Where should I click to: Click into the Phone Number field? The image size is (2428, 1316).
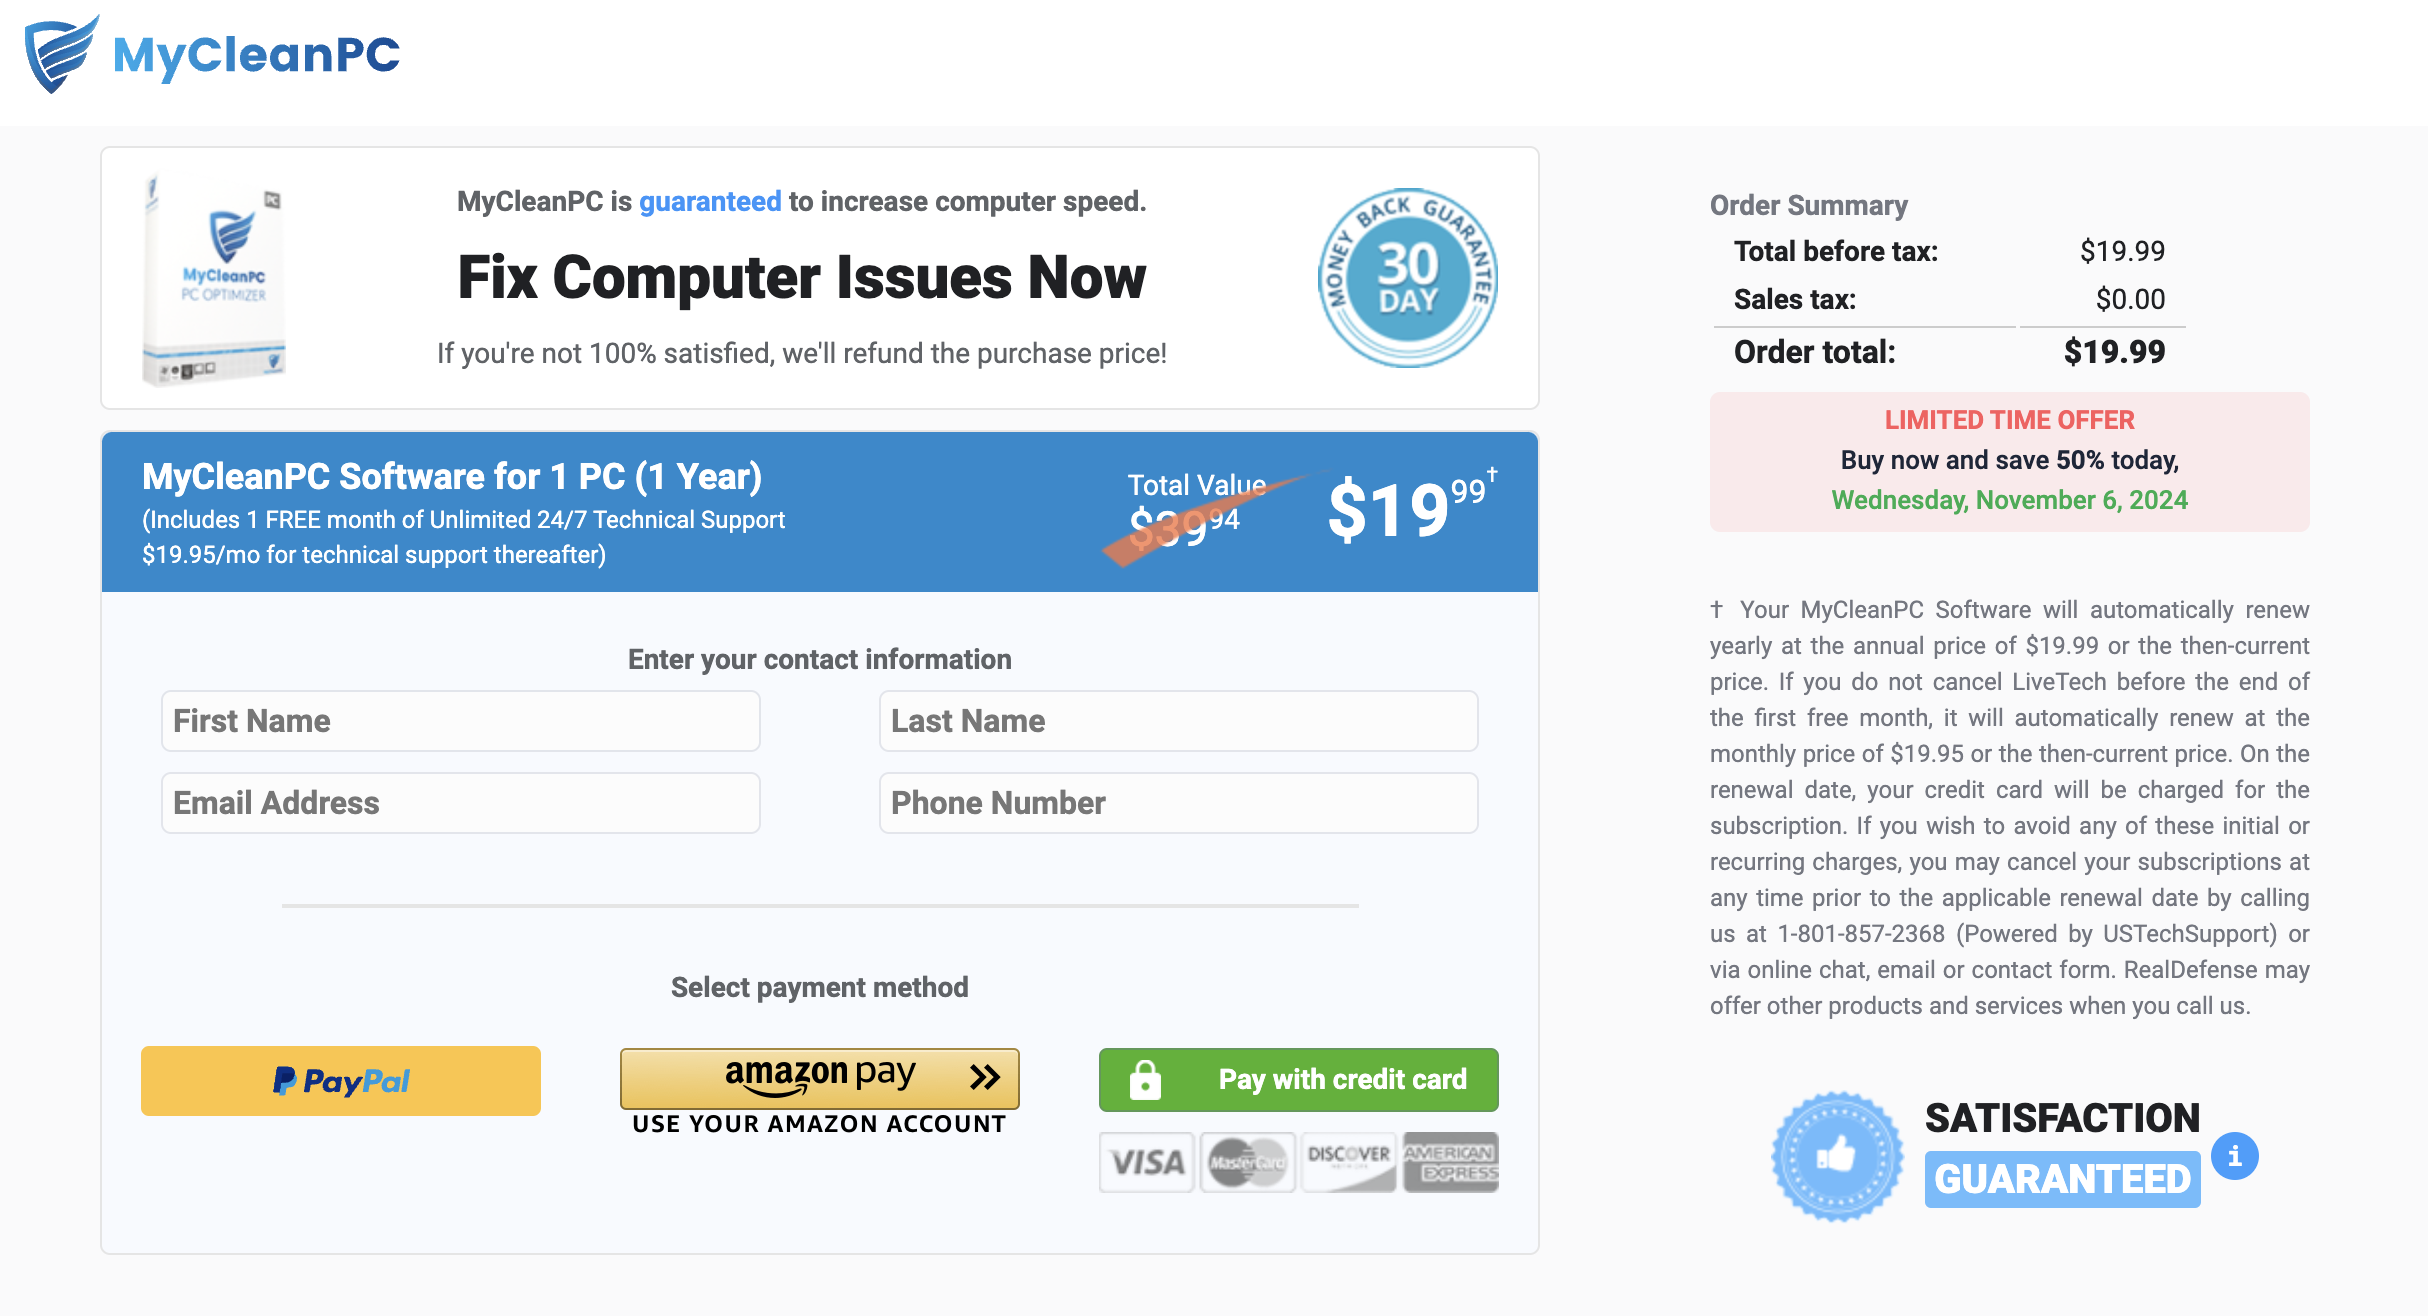(x=1178, y=803)
